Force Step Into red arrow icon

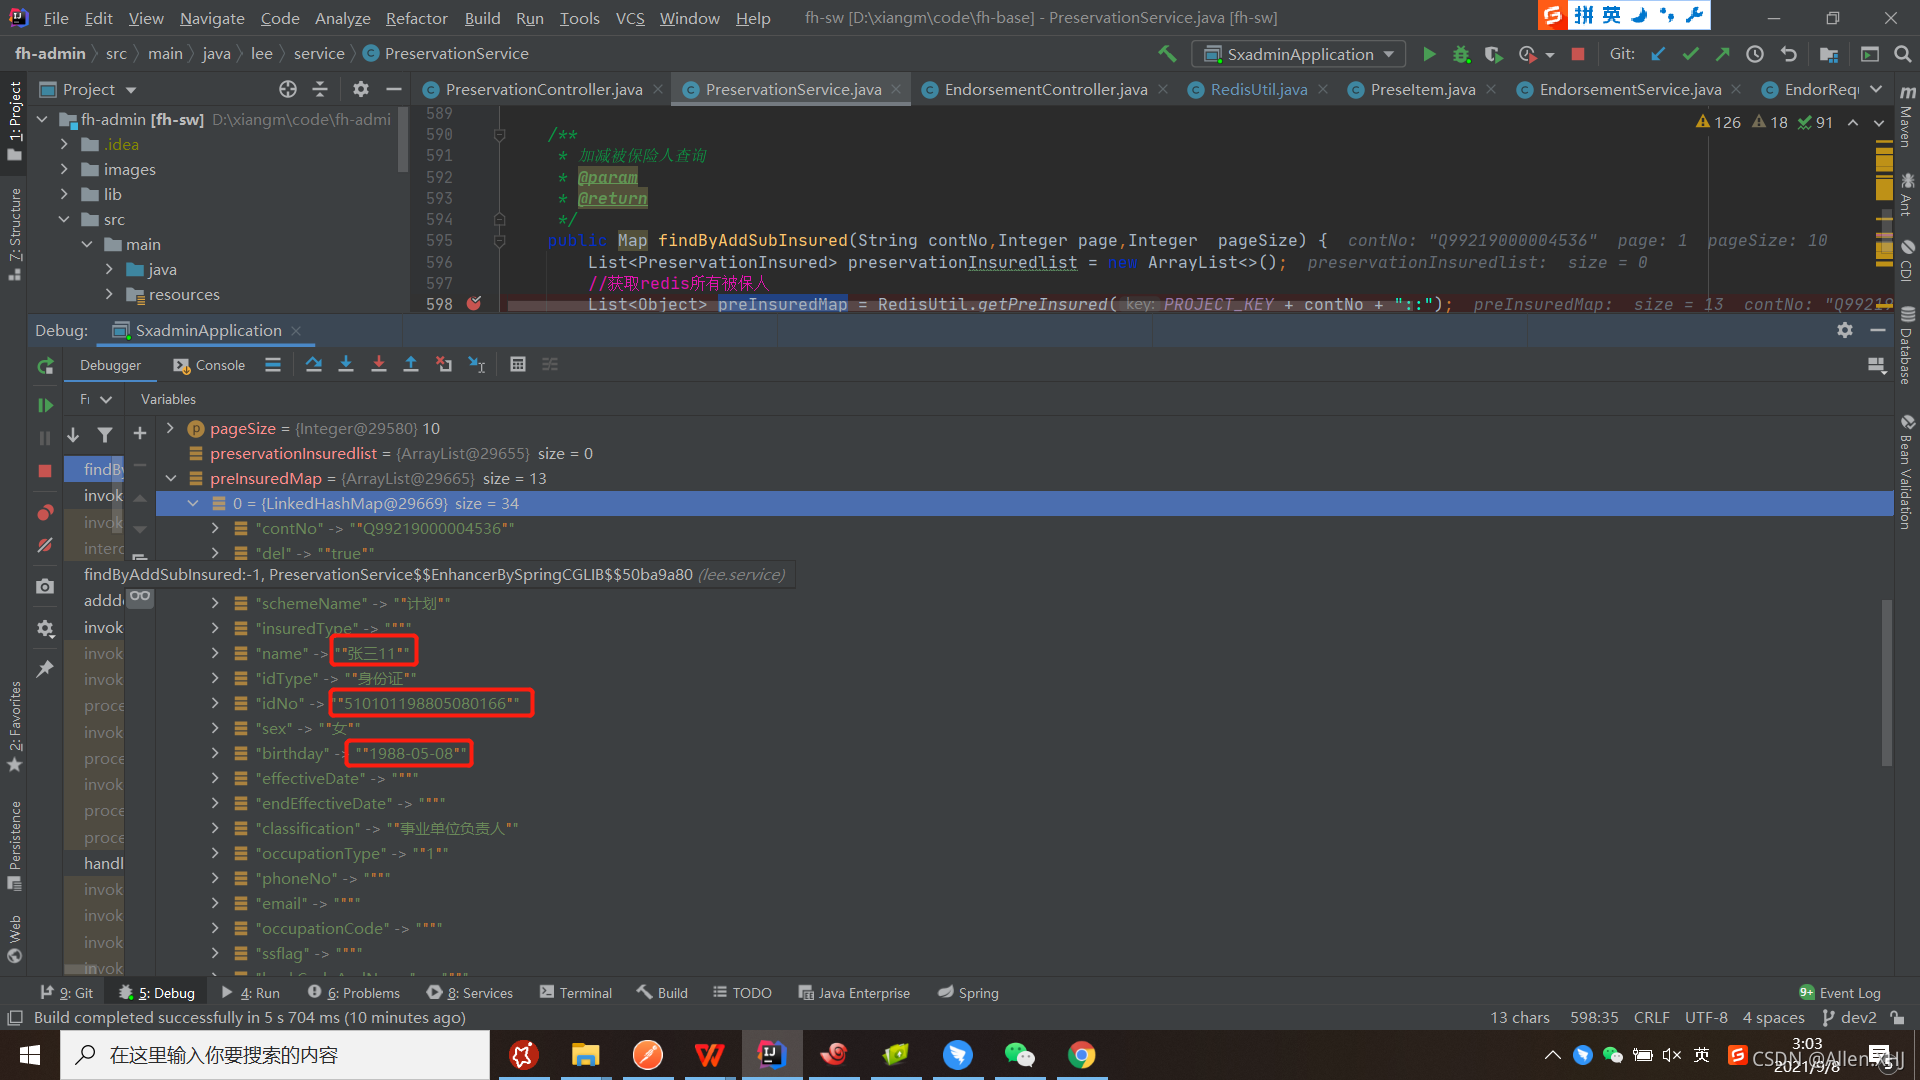(379, 365)
